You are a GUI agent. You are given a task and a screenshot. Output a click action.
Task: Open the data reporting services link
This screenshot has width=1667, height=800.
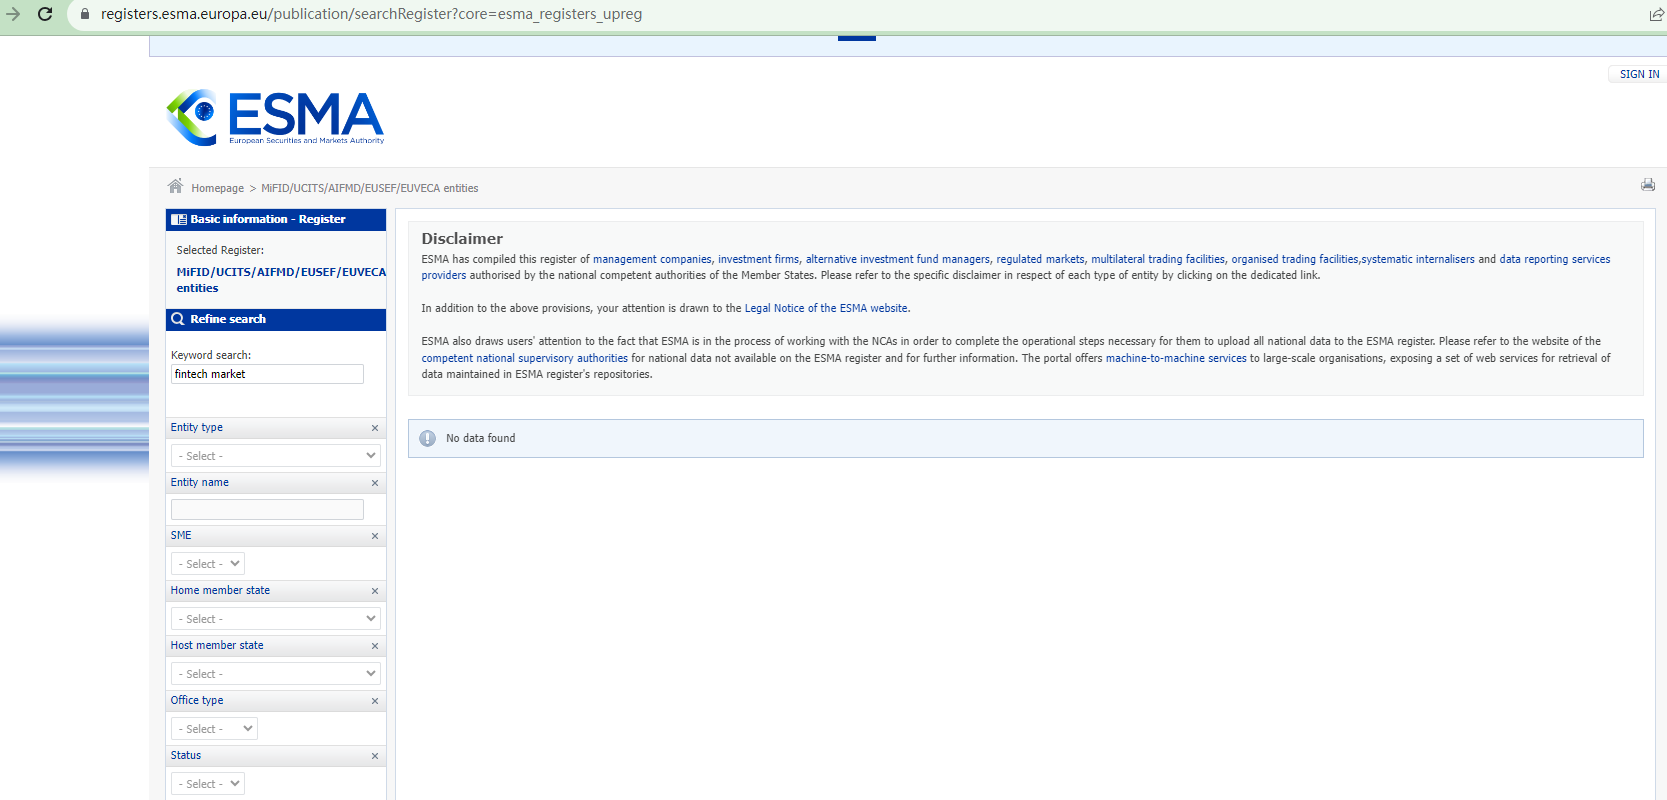tap(1555, 259)
